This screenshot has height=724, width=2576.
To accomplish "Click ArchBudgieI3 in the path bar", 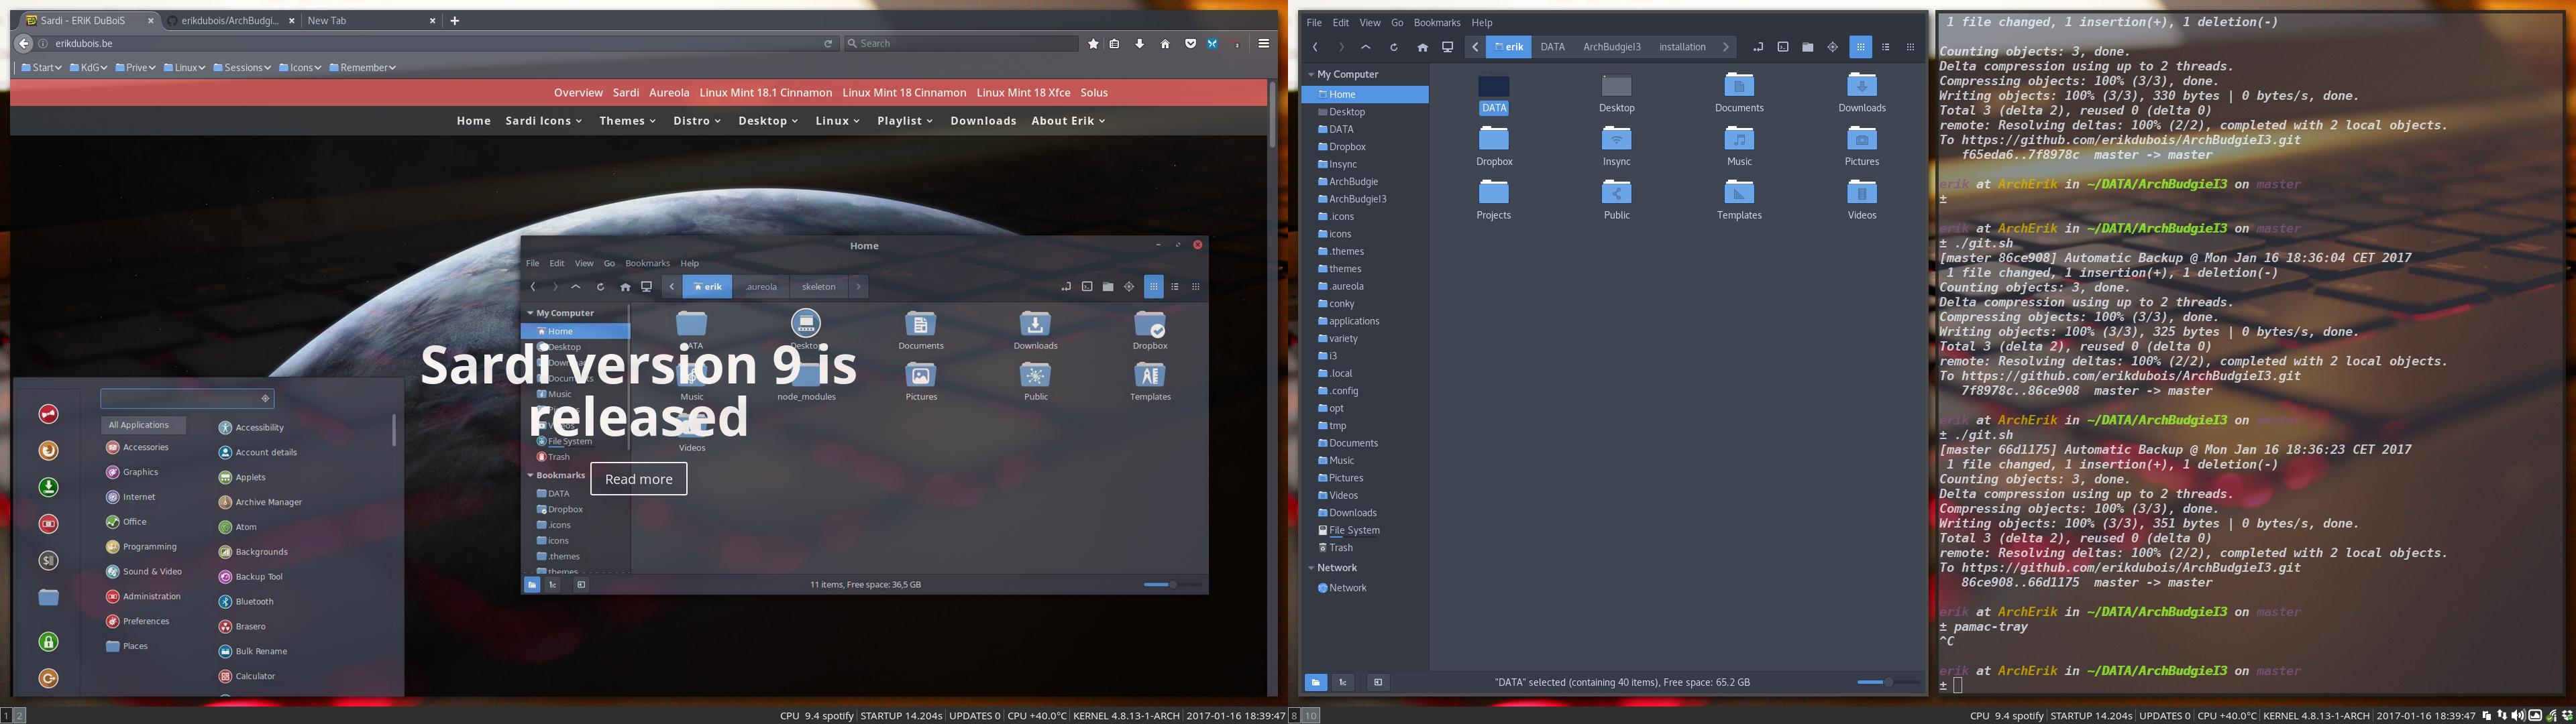I will [x=1611, y=47].
